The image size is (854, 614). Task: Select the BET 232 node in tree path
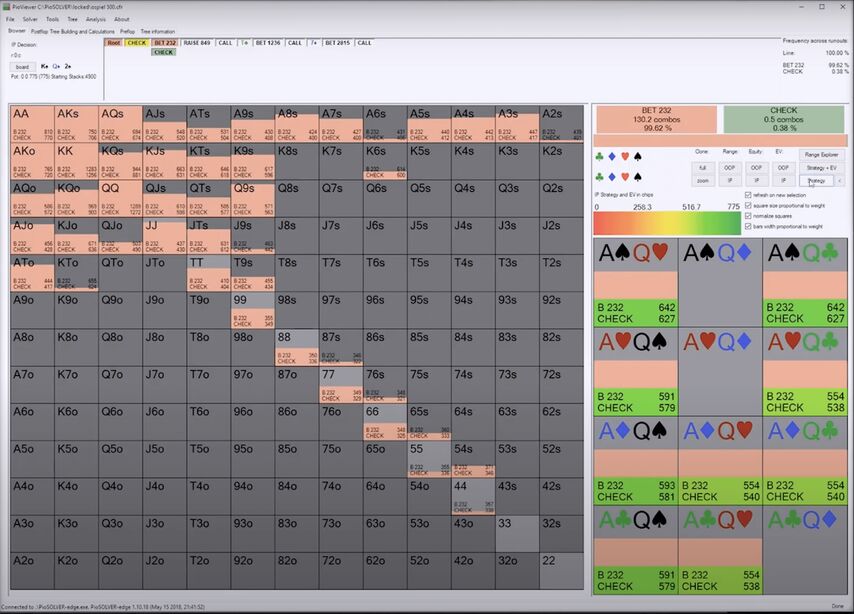click(x=164, y=42)
